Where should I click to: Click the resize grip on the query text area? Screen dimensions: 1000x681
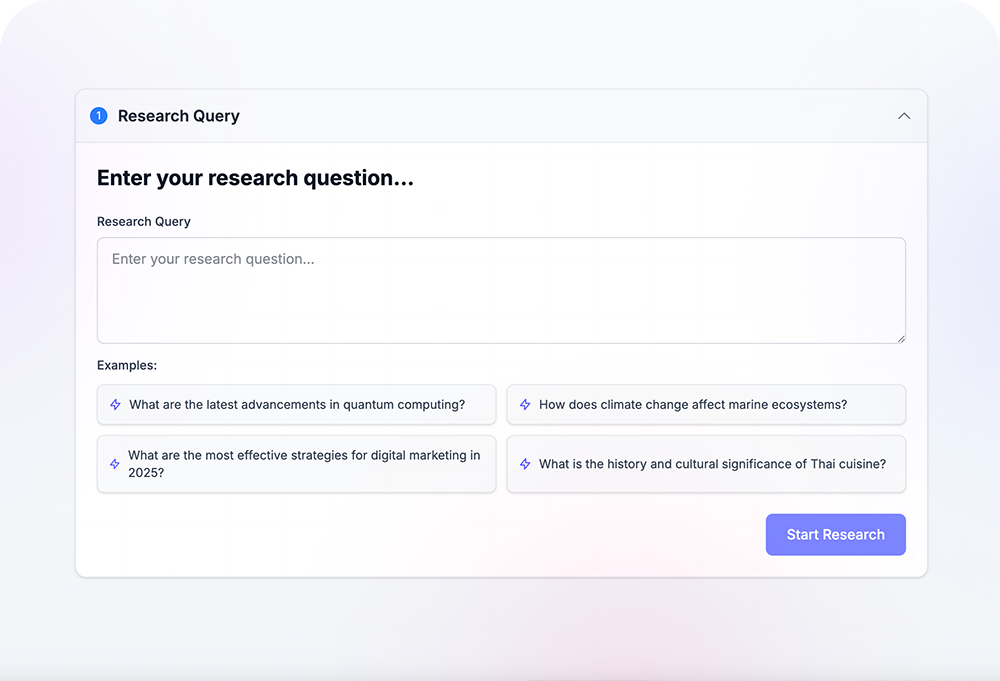(901, 338)
